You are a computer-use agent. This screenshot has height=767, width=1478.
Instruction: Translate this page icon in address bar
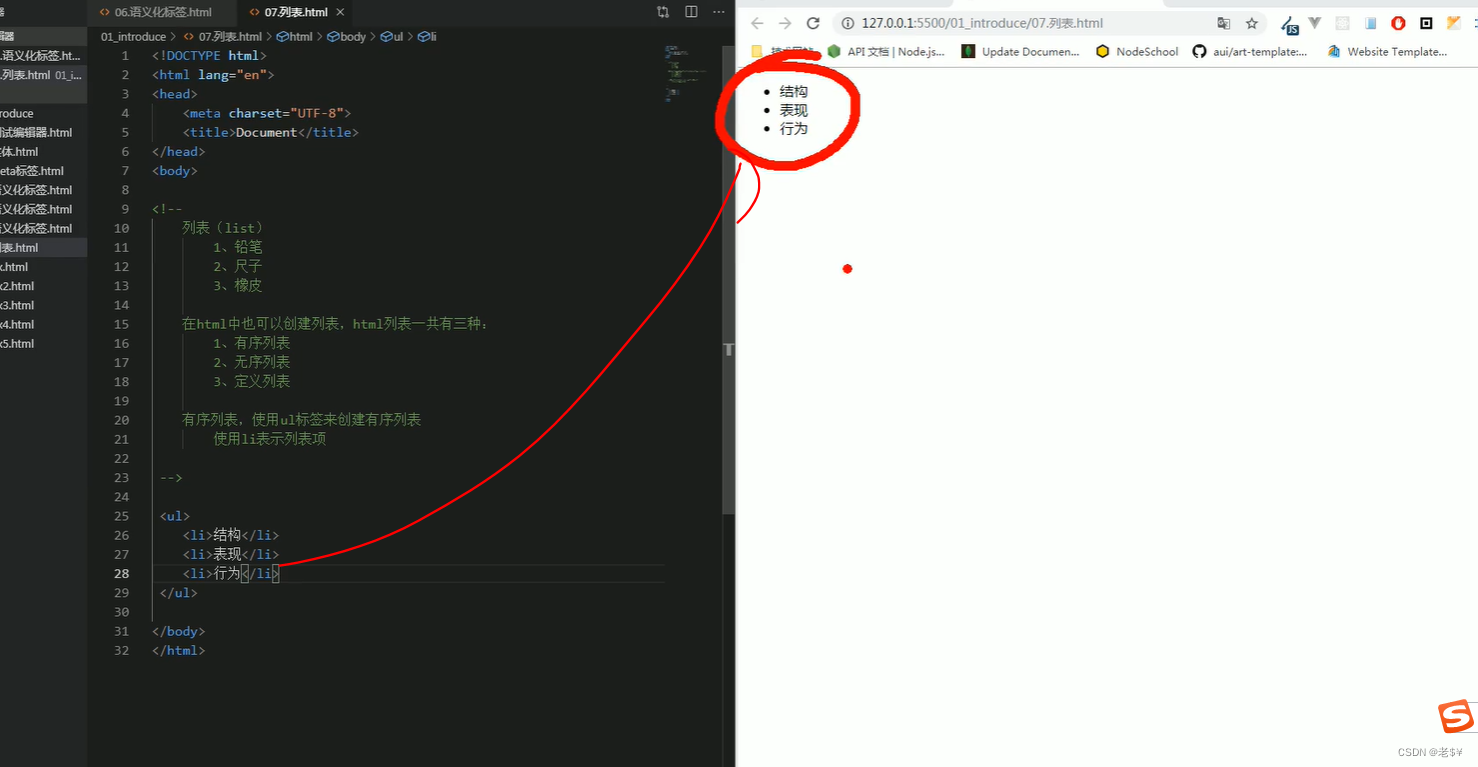click(x=1223, y=23)
